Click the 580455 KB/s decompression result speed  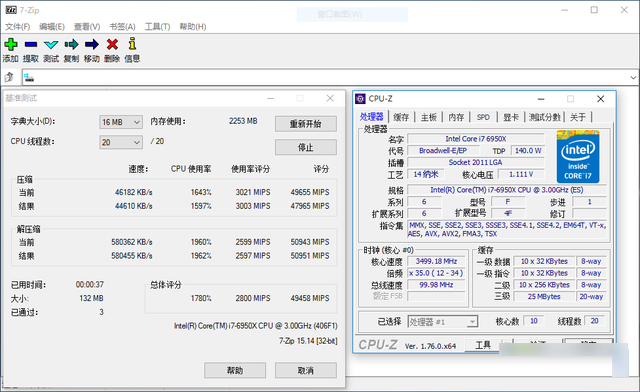tap(132, 256)
